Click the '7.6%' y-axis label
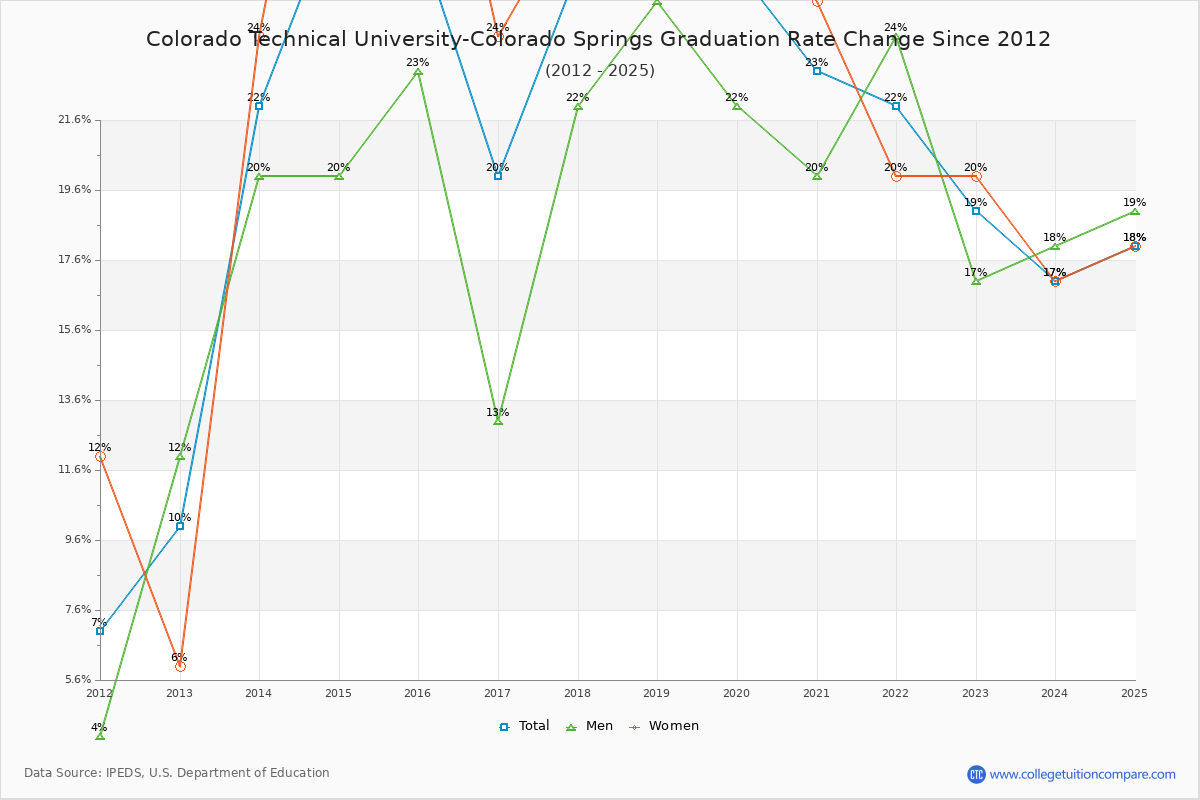The height and width of the screenshot is (800, 1200). click(x=78, y=610)
